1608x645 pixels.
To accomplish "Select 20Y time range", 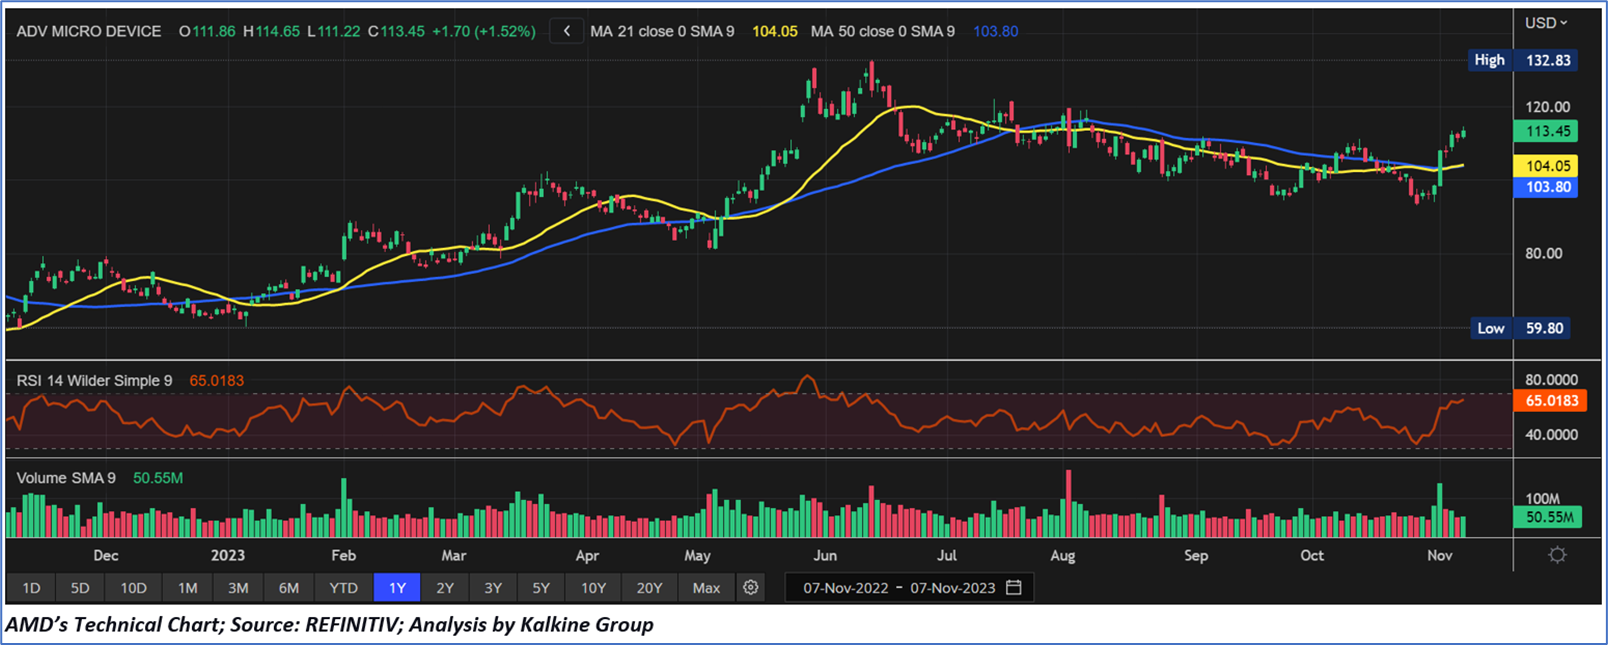I will tap(650, 588).
